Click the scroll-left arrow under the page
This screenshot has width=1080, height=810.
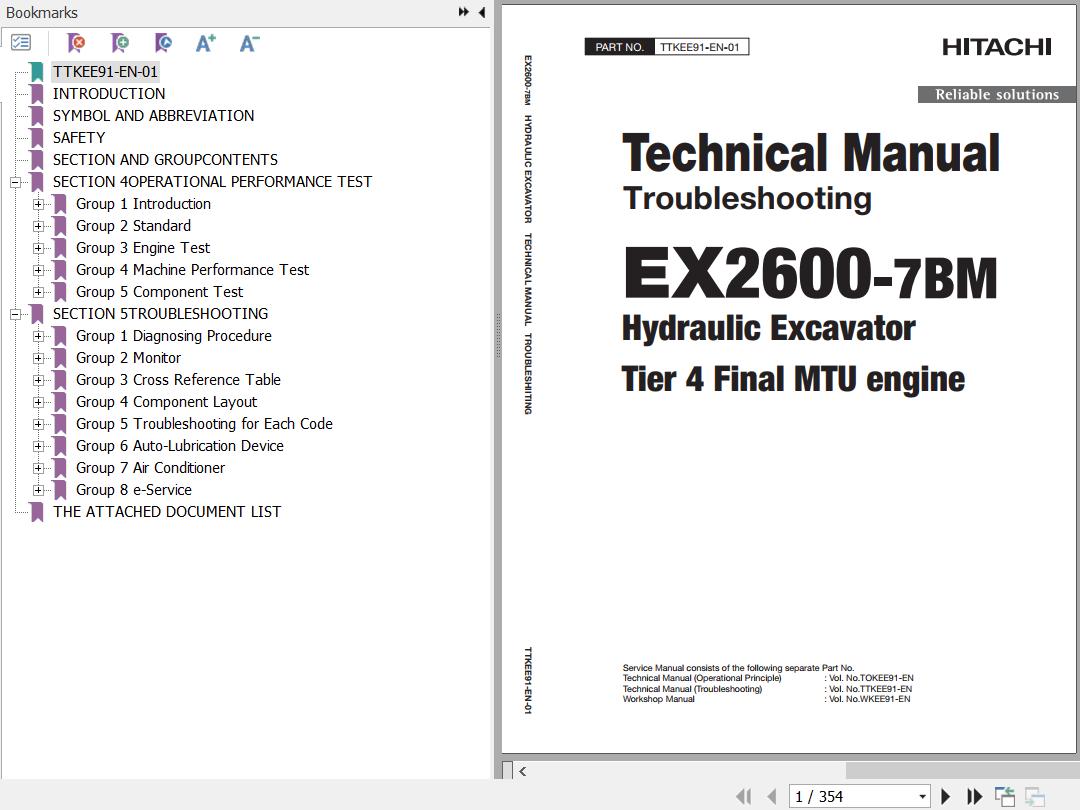[523, 771]
